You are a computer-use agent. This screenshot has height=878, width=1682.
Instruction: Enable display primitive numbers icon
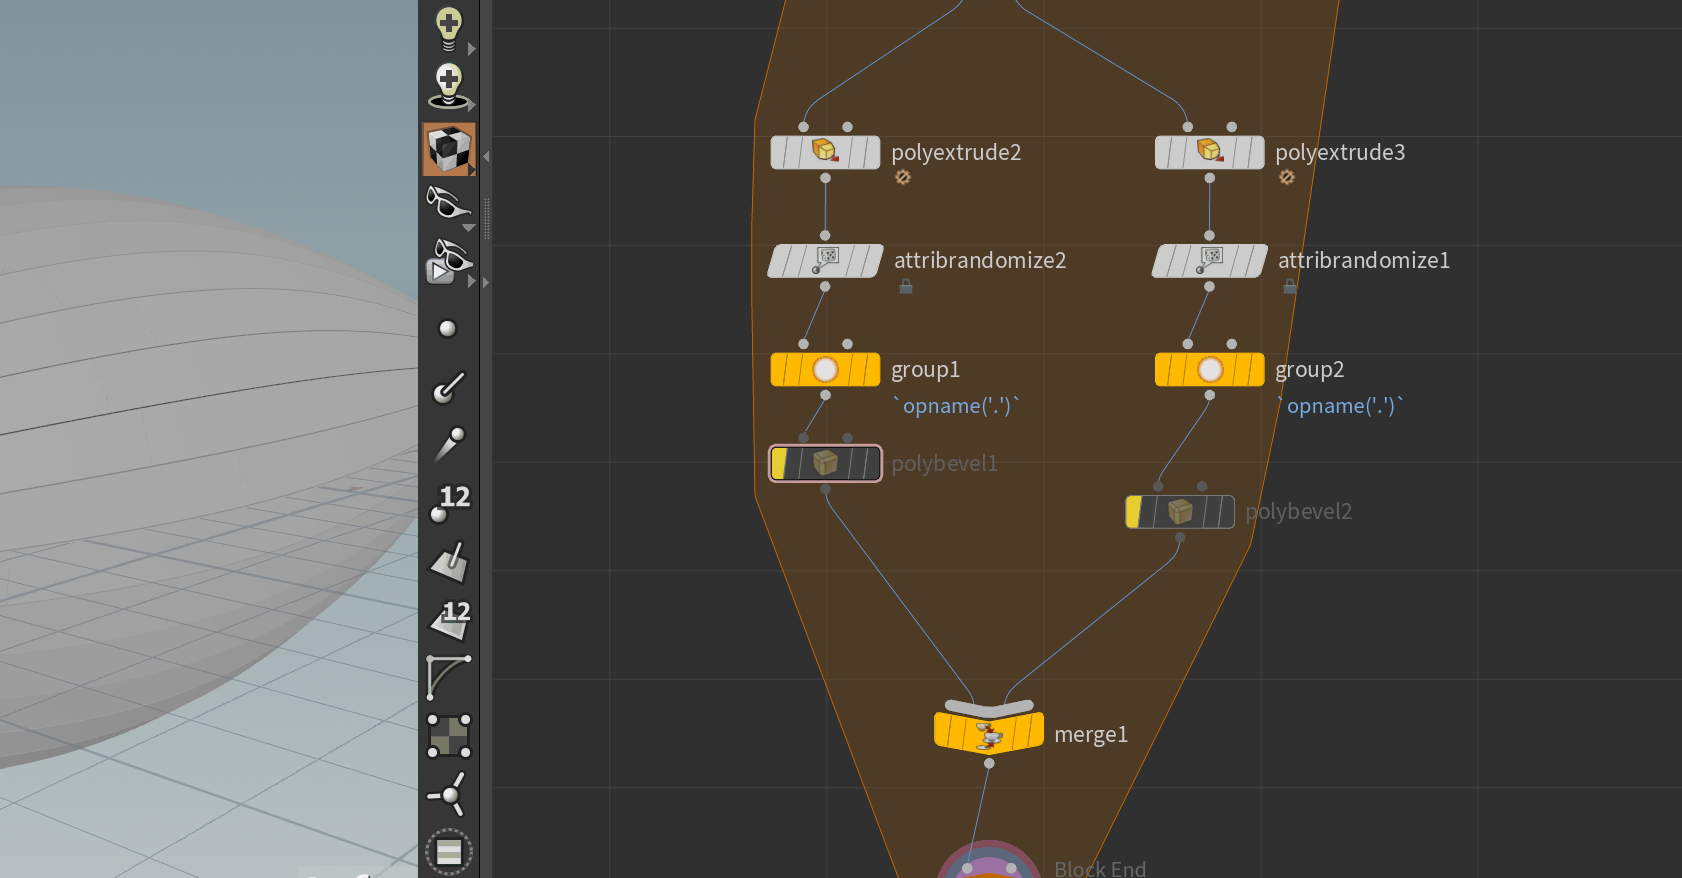click(x=449, y=619)
